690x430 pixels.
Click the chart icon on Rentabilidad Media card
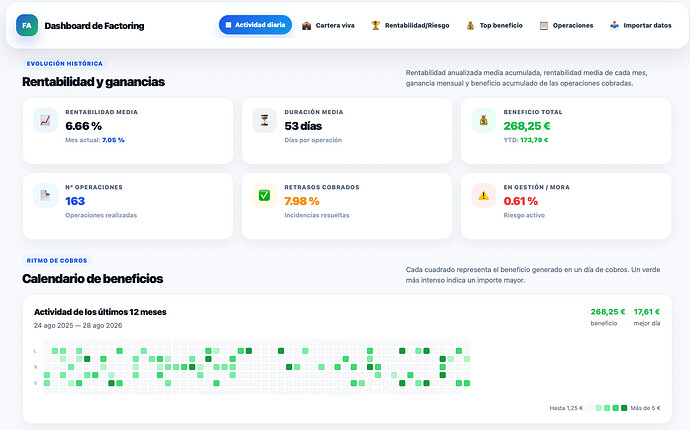click(x=45, y=120)
